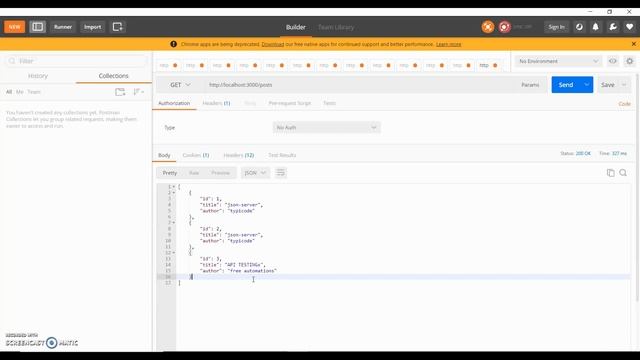Open the settings wrench icon
Image resolution: width=640 pixels, height=360 pixels.
point(613,27)
